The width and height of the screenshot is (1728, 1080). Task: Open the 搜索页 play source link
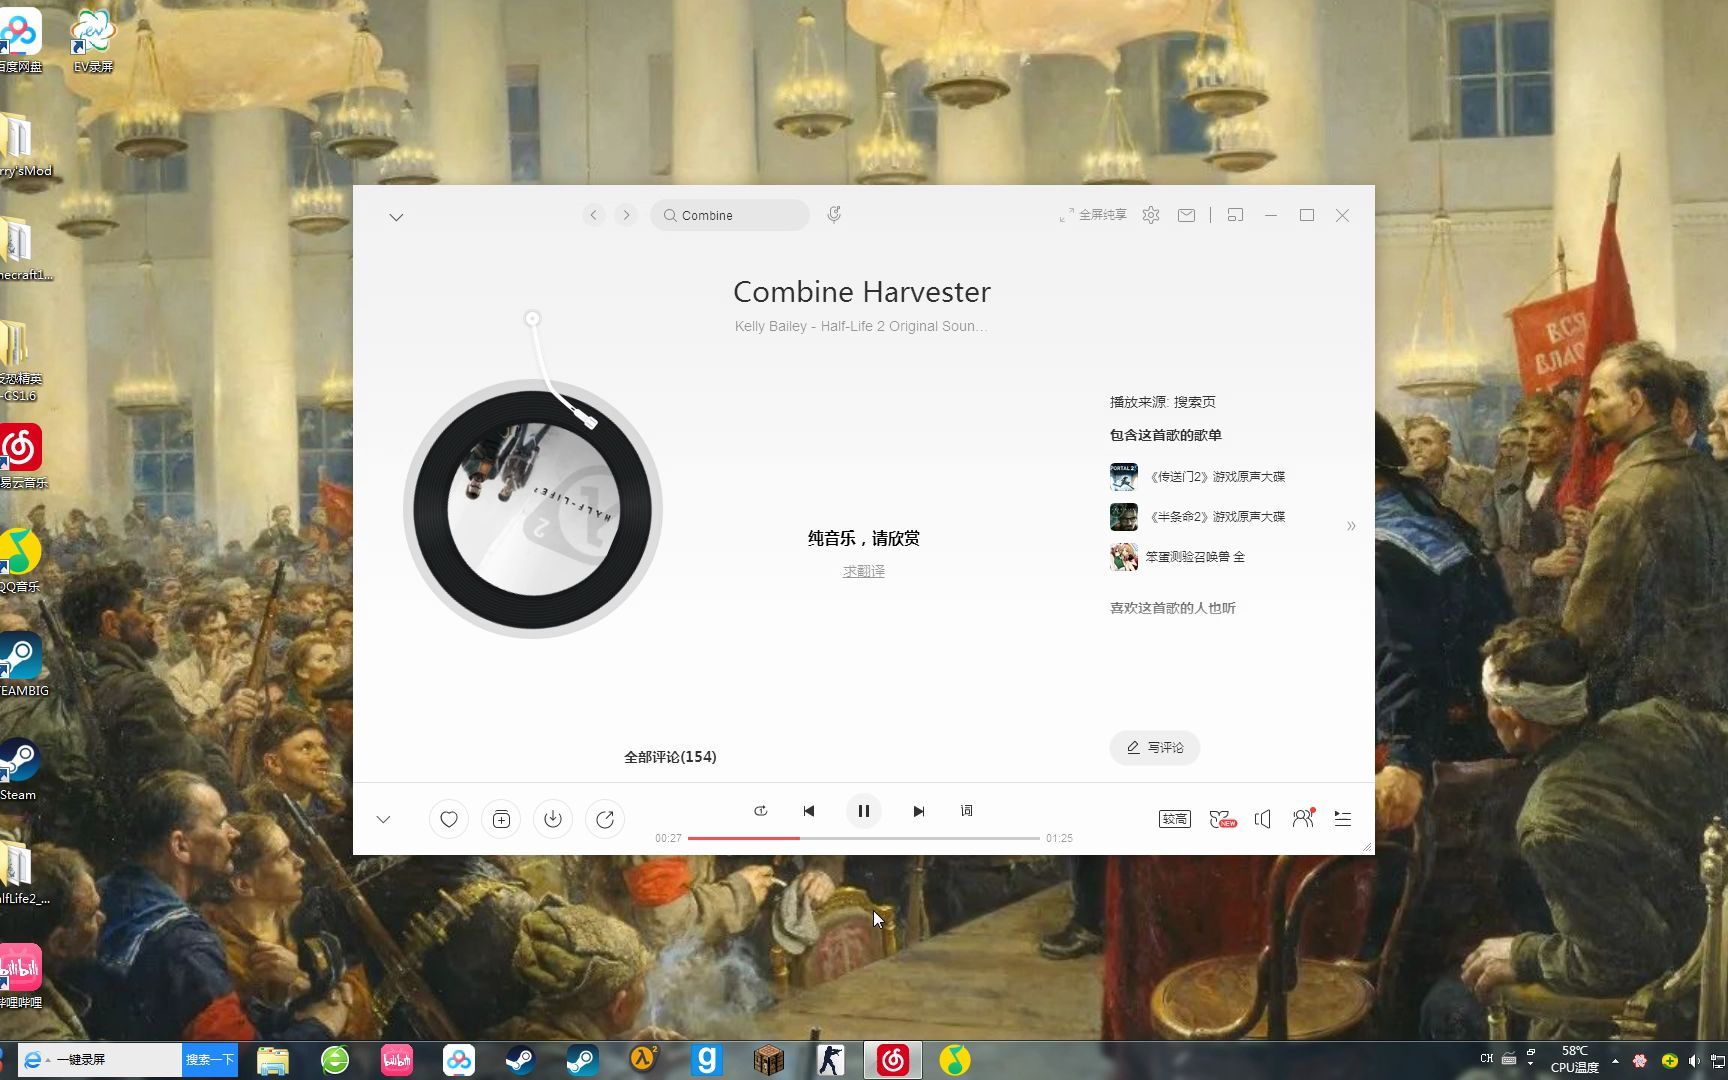click(x=1195, y=402)
